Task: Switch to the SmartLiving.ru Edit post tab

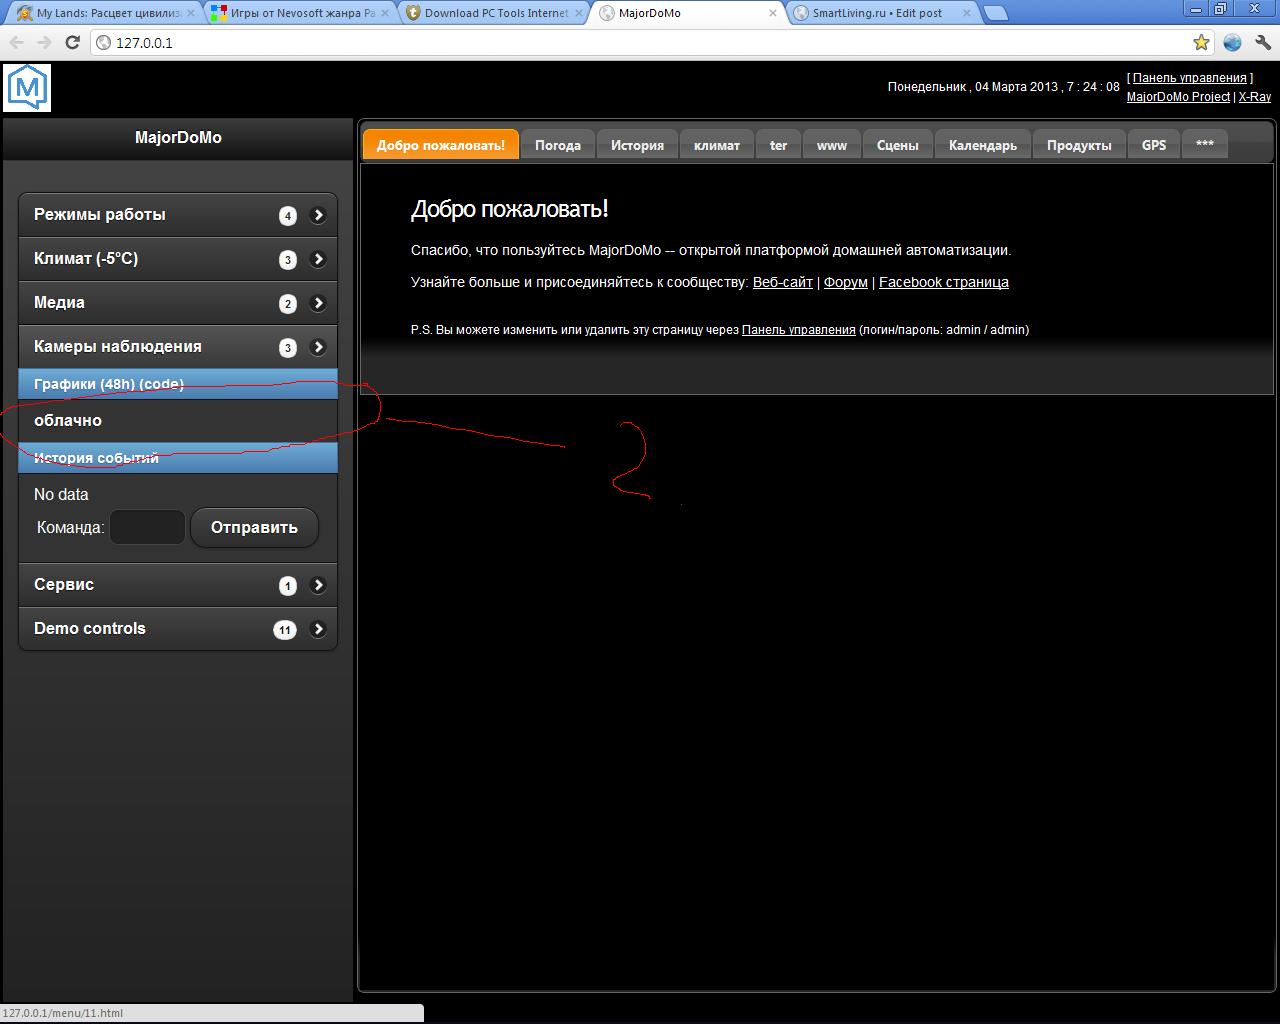Action: [881, 13]
